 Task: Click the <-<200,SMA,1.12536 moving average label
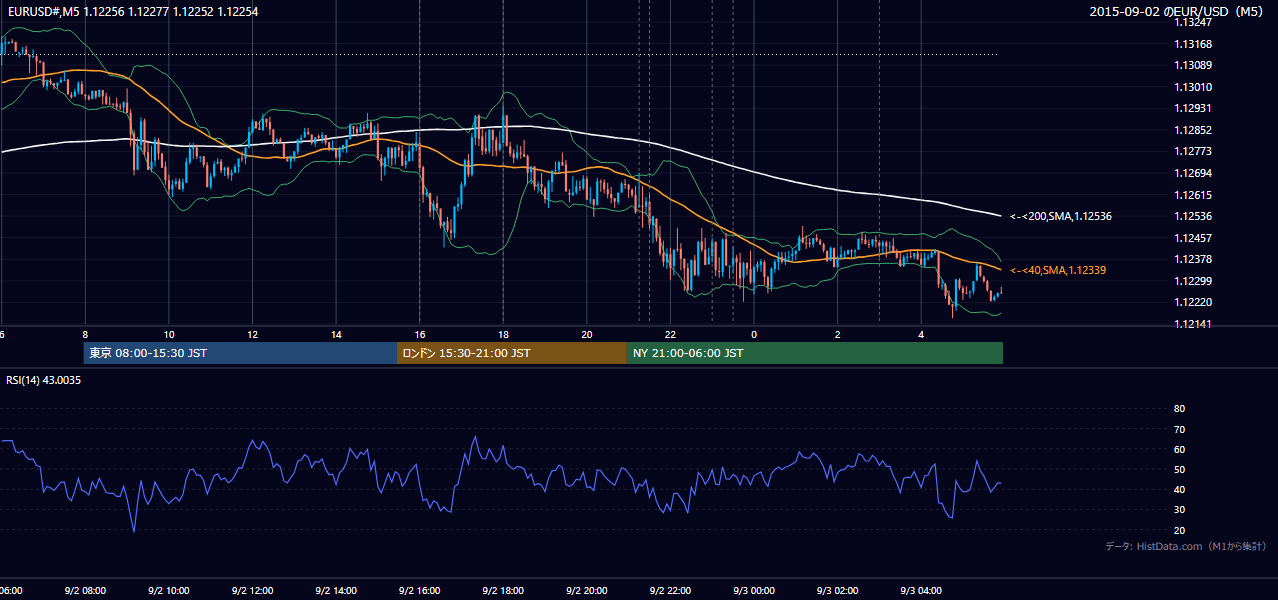[x=1061, y=216]
